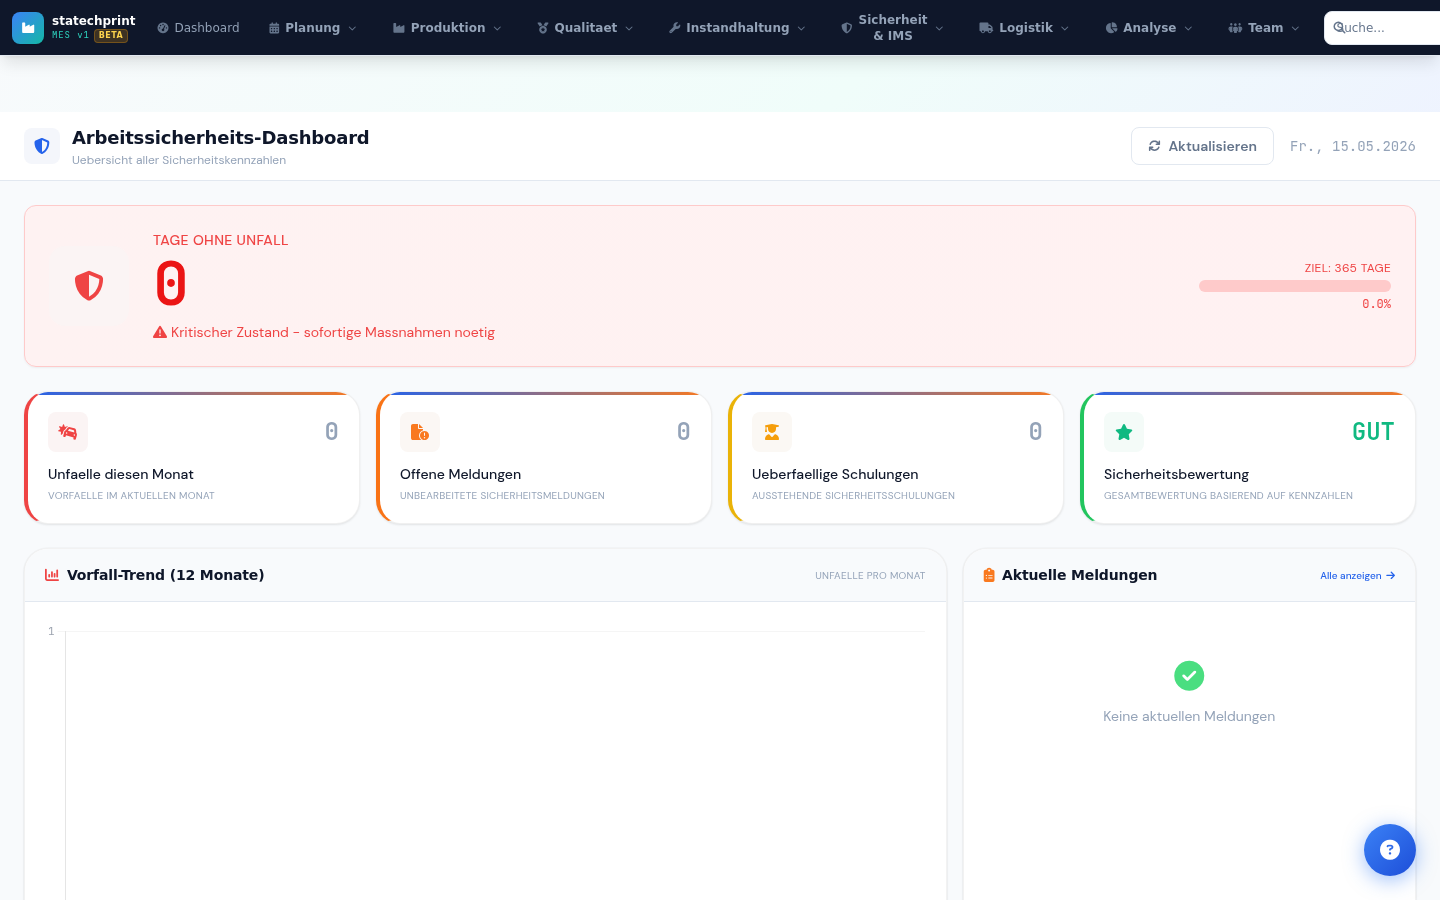Click the TAGE OHNE UNFALL label

click(x=220, y=240)
